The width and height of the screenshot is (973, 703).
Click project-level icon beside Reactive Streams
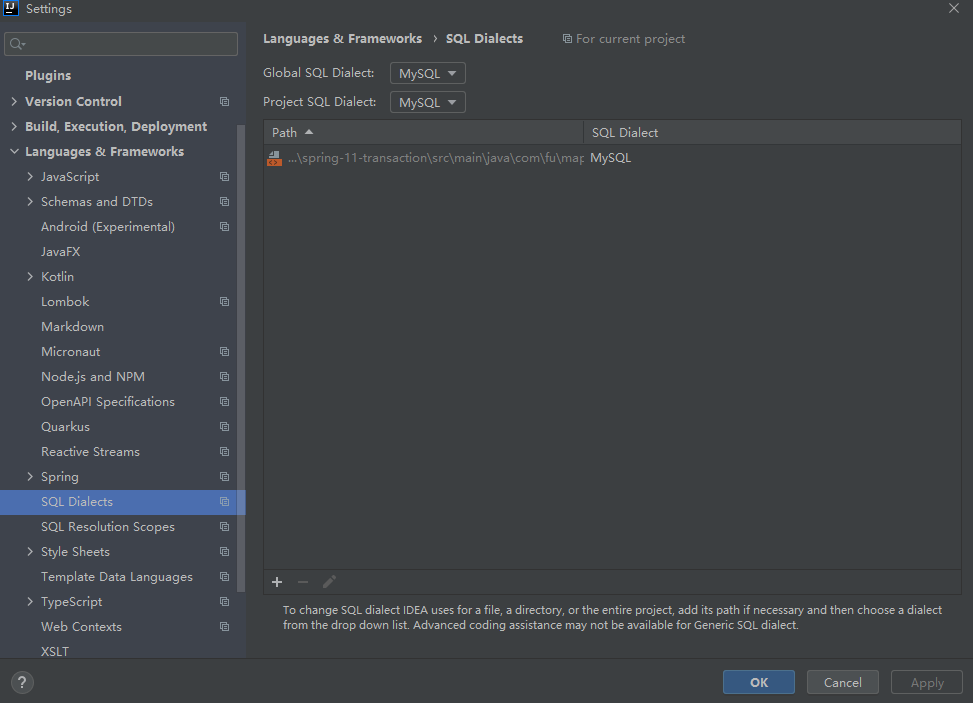coord(225,452)
